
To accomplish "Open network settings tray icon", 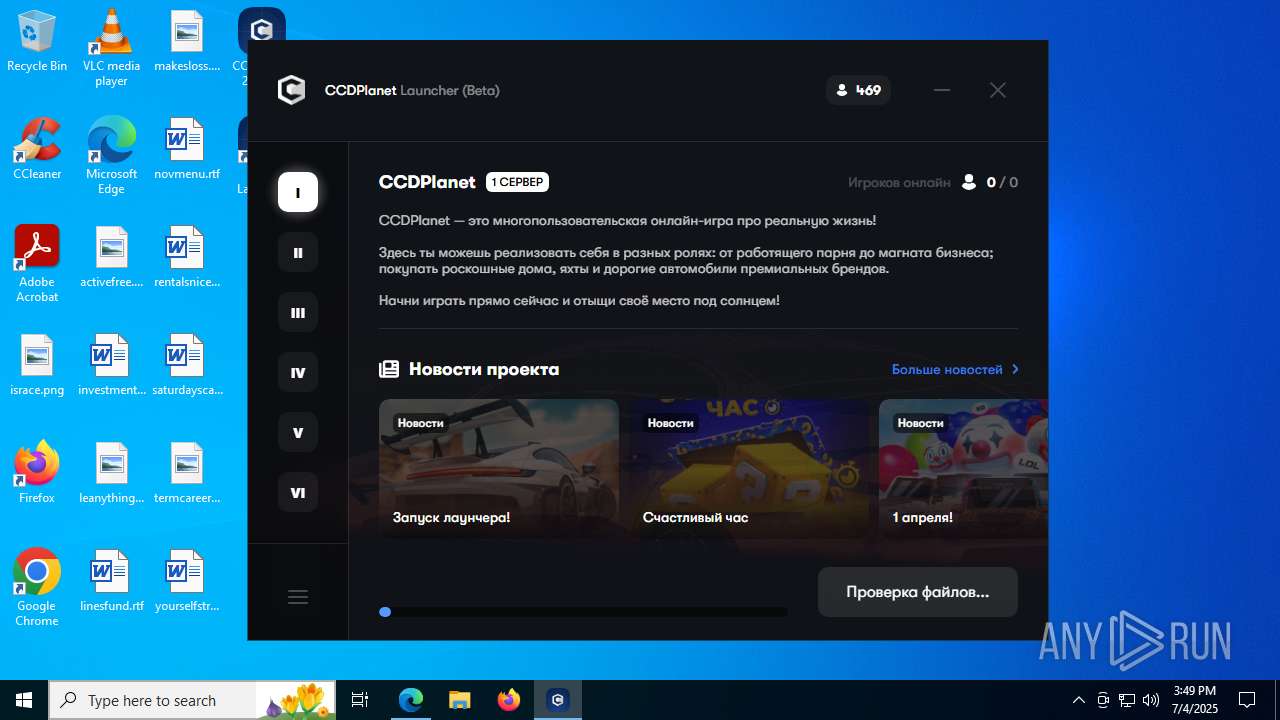I will 1127,700.
